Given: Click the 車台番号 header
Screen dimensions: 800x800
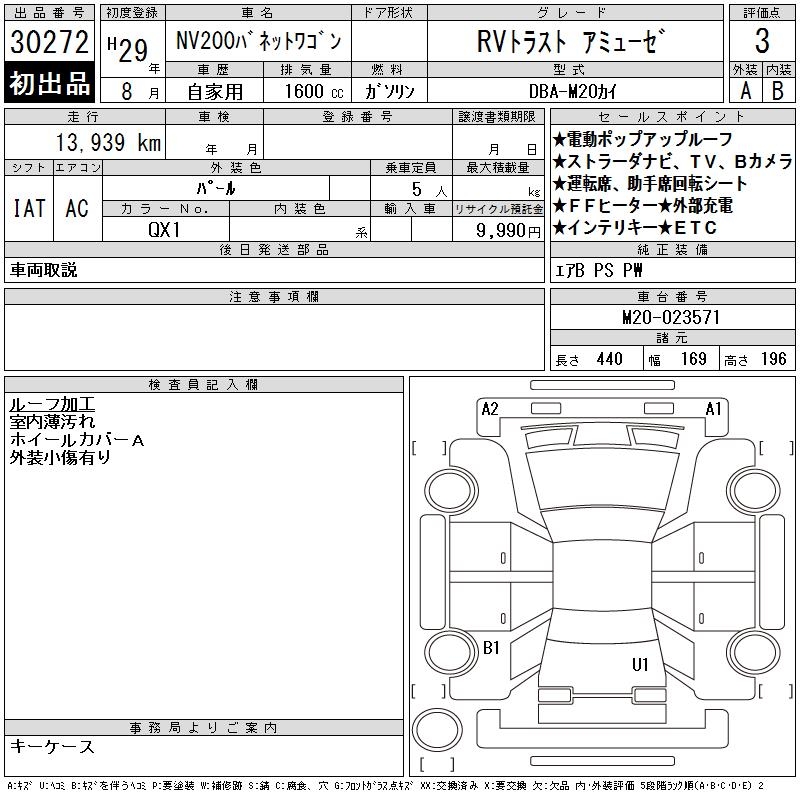Looking at the screenshot, I should point(672,296).
